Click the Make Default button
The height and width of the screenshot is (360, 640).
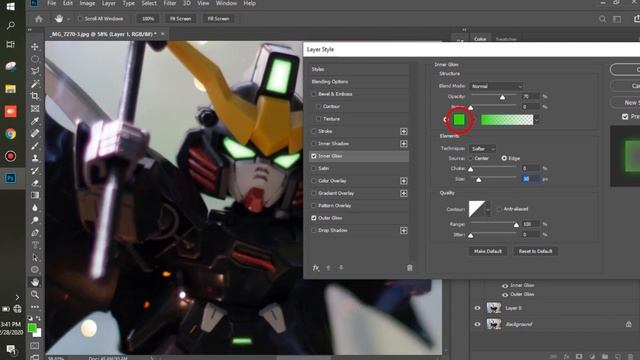pos(488,251)
